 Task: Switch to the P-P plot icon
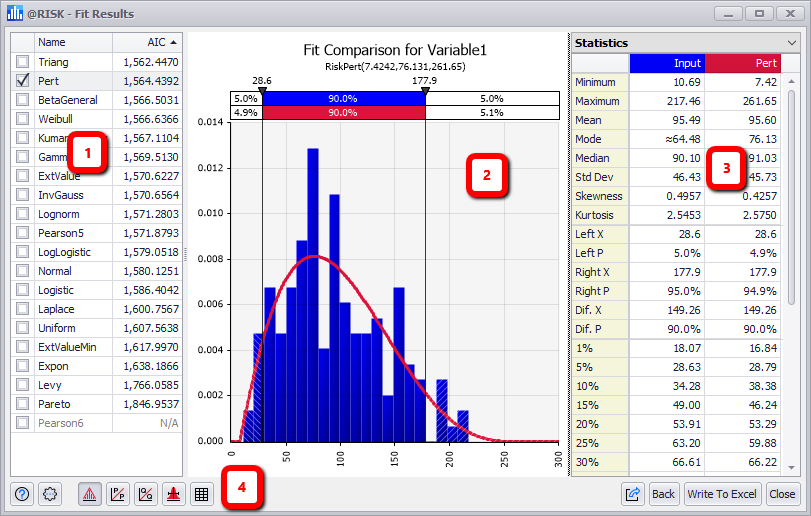[117, 493]
